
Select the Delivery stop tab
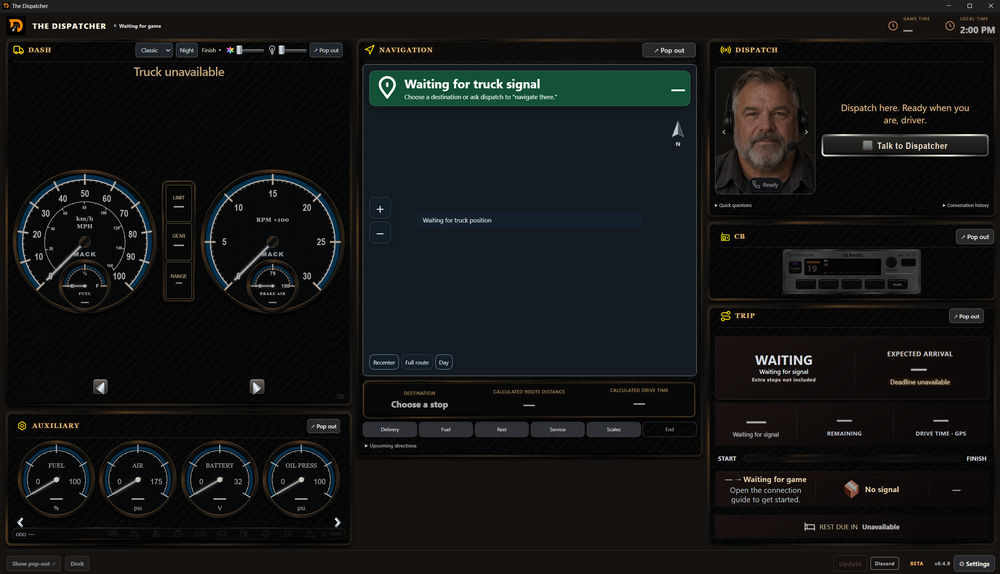pyautogui.click(x=390, y=429)
